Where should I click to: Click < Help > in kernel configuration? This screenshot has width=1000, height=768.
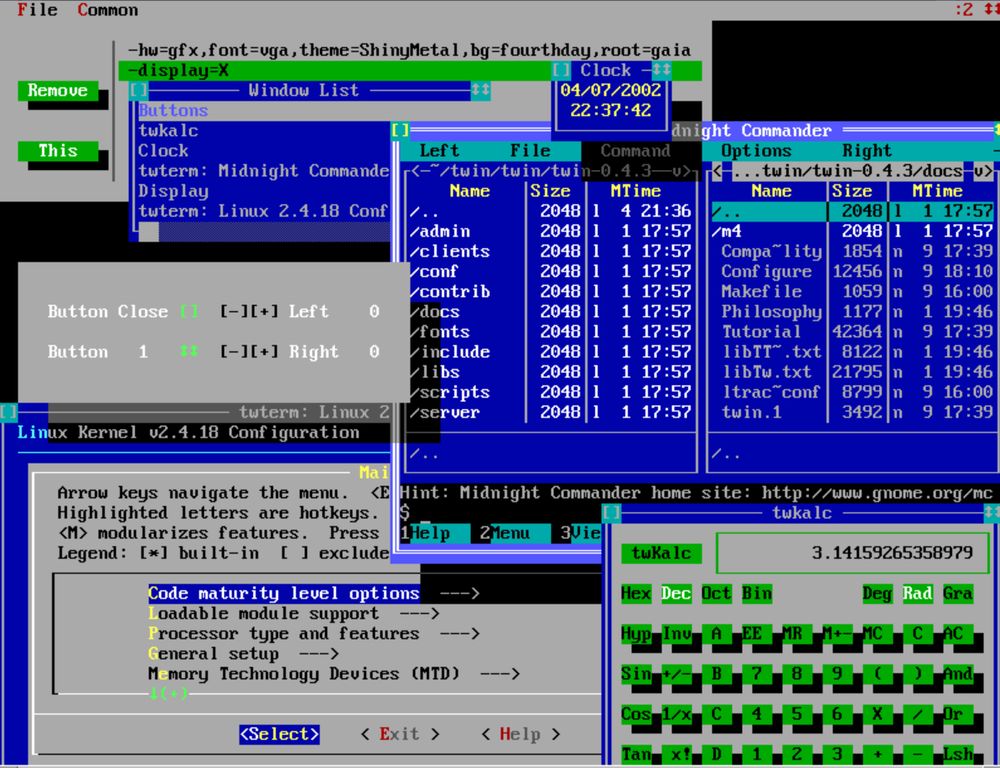click(x=520, y=734)
